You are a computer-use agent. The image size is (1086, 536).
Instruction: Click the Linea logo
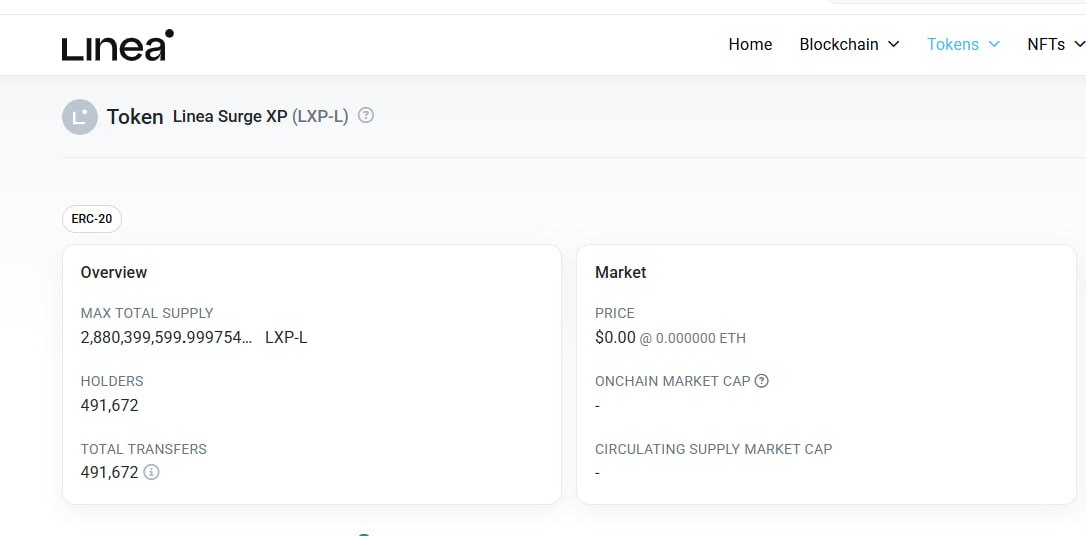pyautogui.click(x=118, y=45)
